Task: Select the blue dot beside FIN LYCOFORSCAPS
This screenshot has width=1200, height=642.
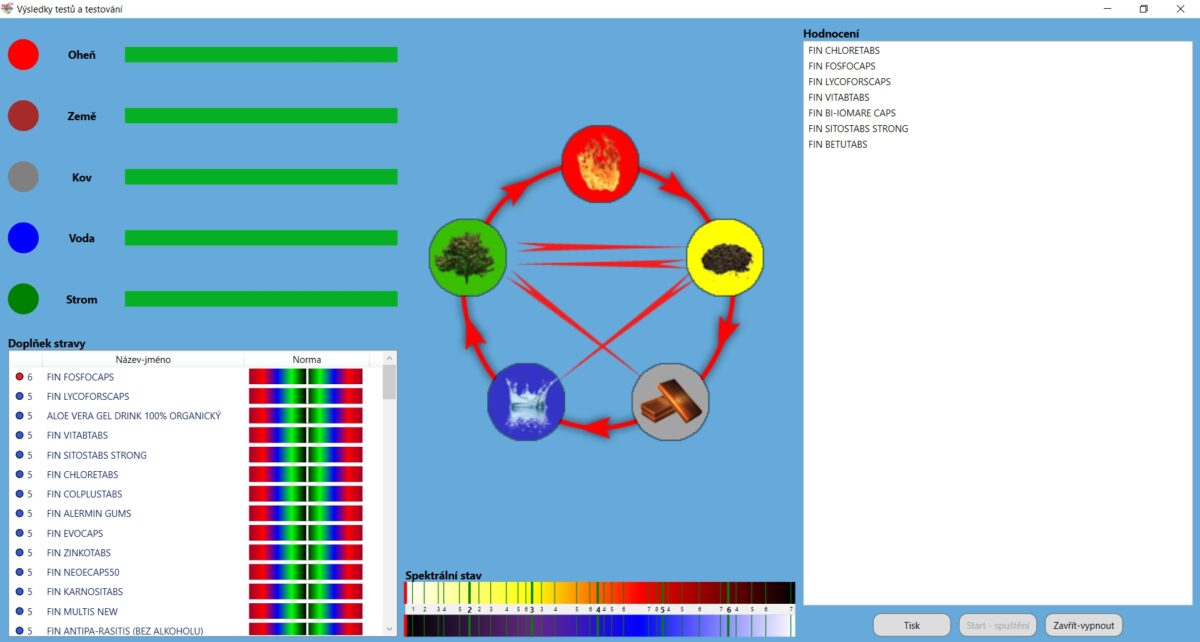Action: pyautogui.click(x=19, y=397)
